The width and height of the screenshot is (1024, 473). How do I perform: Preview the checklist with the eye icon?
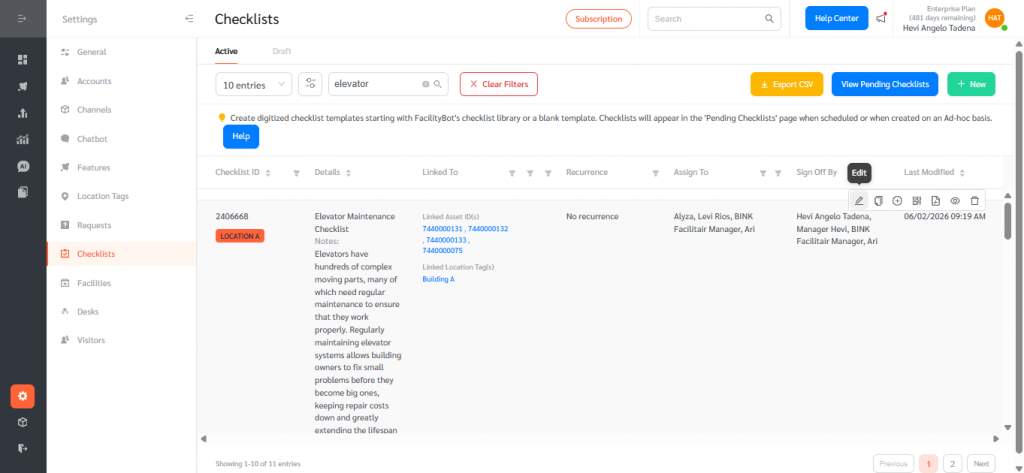pyautogui.click(x=955, y=201)
